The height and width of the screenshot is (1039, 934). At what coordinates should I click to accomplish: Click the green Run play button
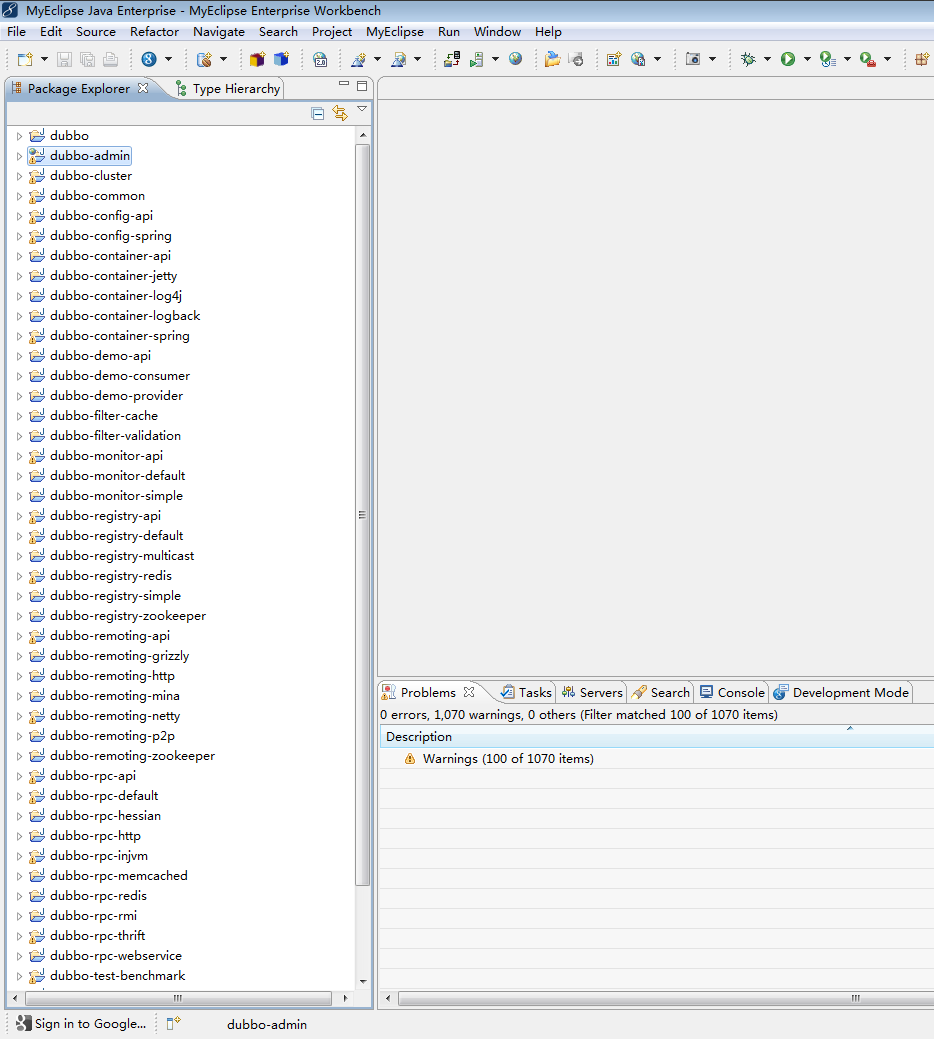pyautogui.click(x=788, y=60)
